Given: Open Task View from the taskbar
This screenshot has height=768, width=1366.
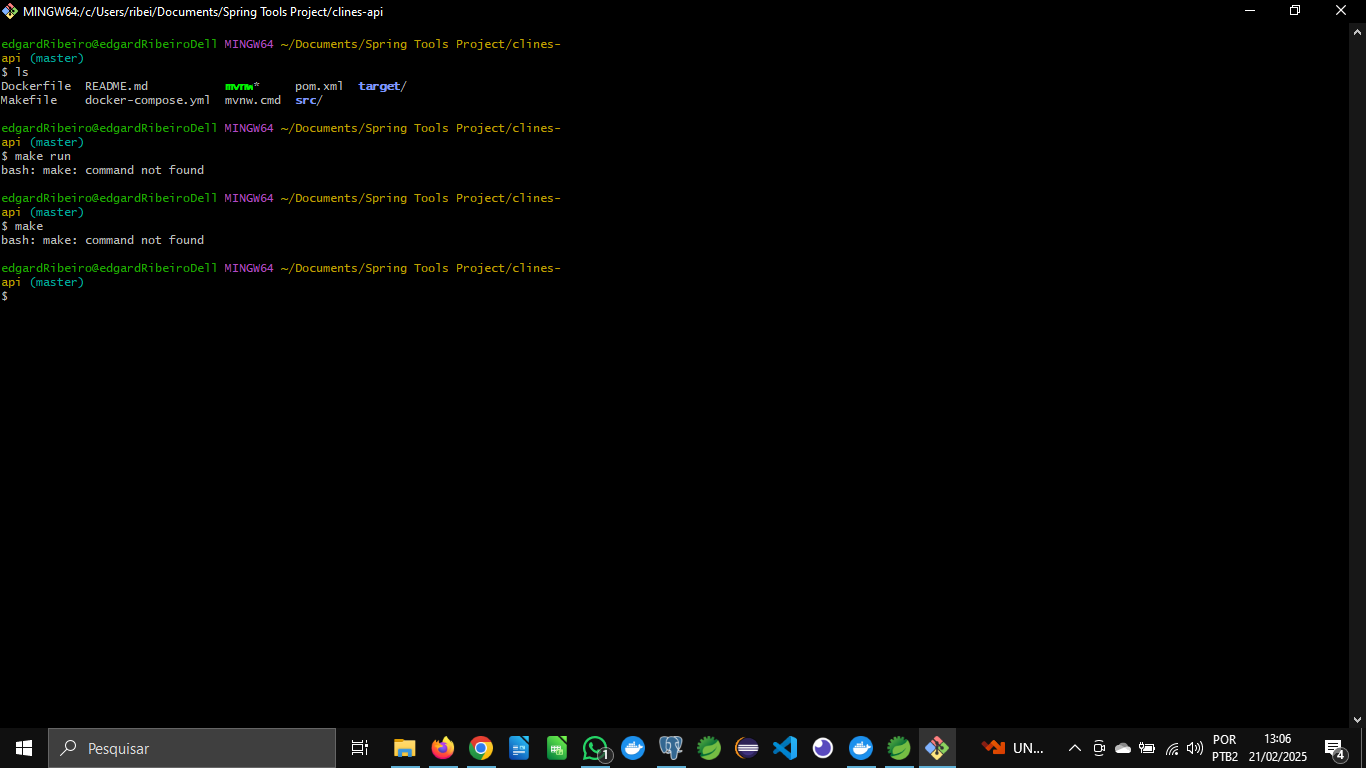Looking at the screenshot, I should click(x=360, y=748).
